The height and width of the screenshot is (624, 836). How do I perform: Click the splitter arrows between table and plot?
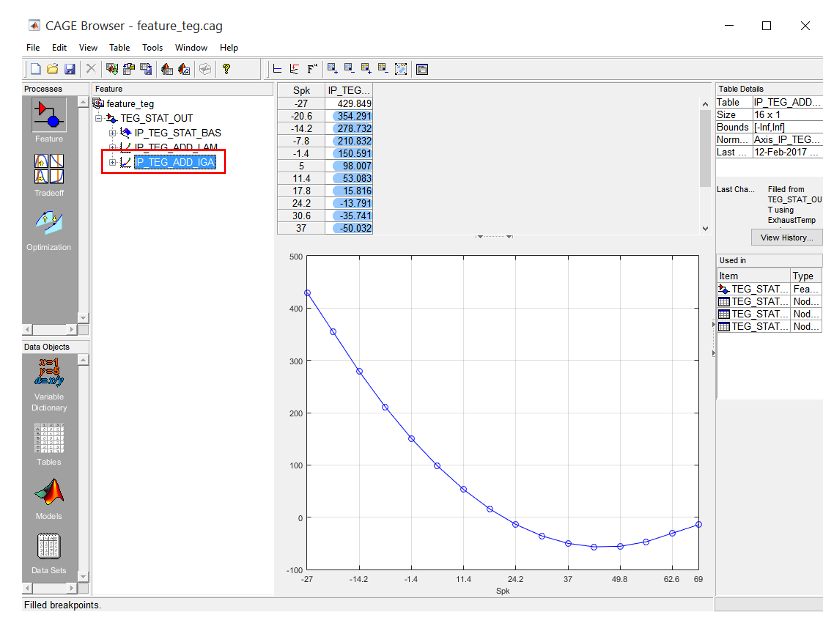[494, 236]
